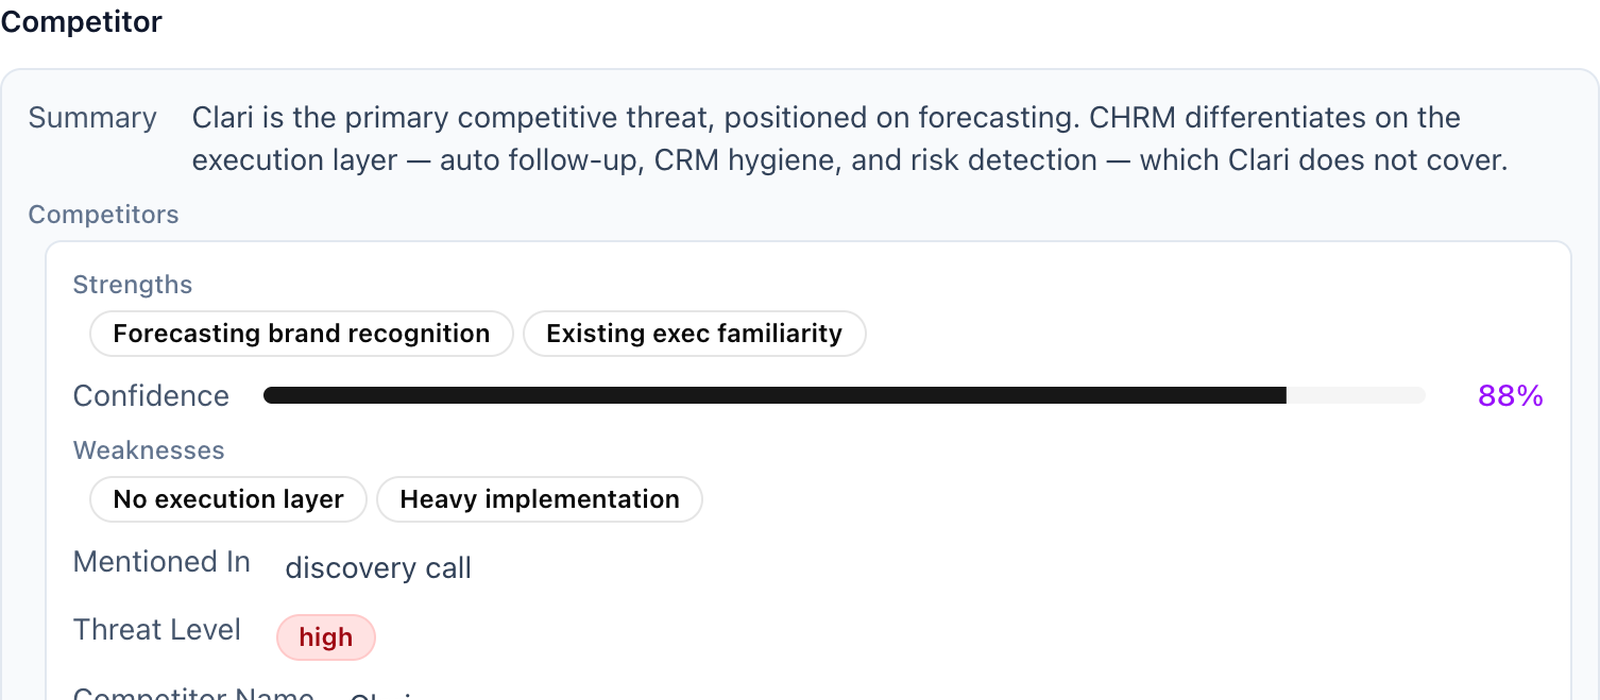This screenshot has width=1600, height=700.
Task: Click the unfilled end of Confidence bar
Action: coord(1355,396)
